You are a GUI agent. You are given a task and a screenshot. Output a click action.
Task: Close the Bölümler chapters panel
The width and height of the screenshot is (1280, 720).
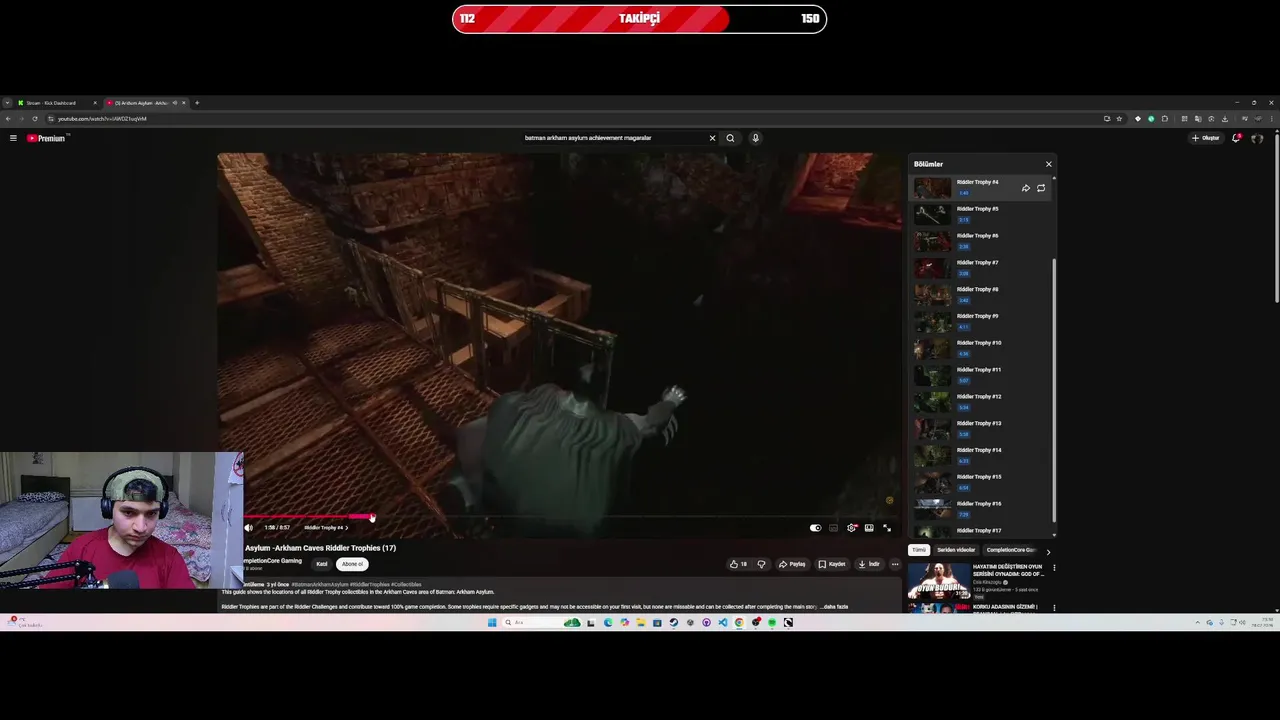[x=1048, y=164]
